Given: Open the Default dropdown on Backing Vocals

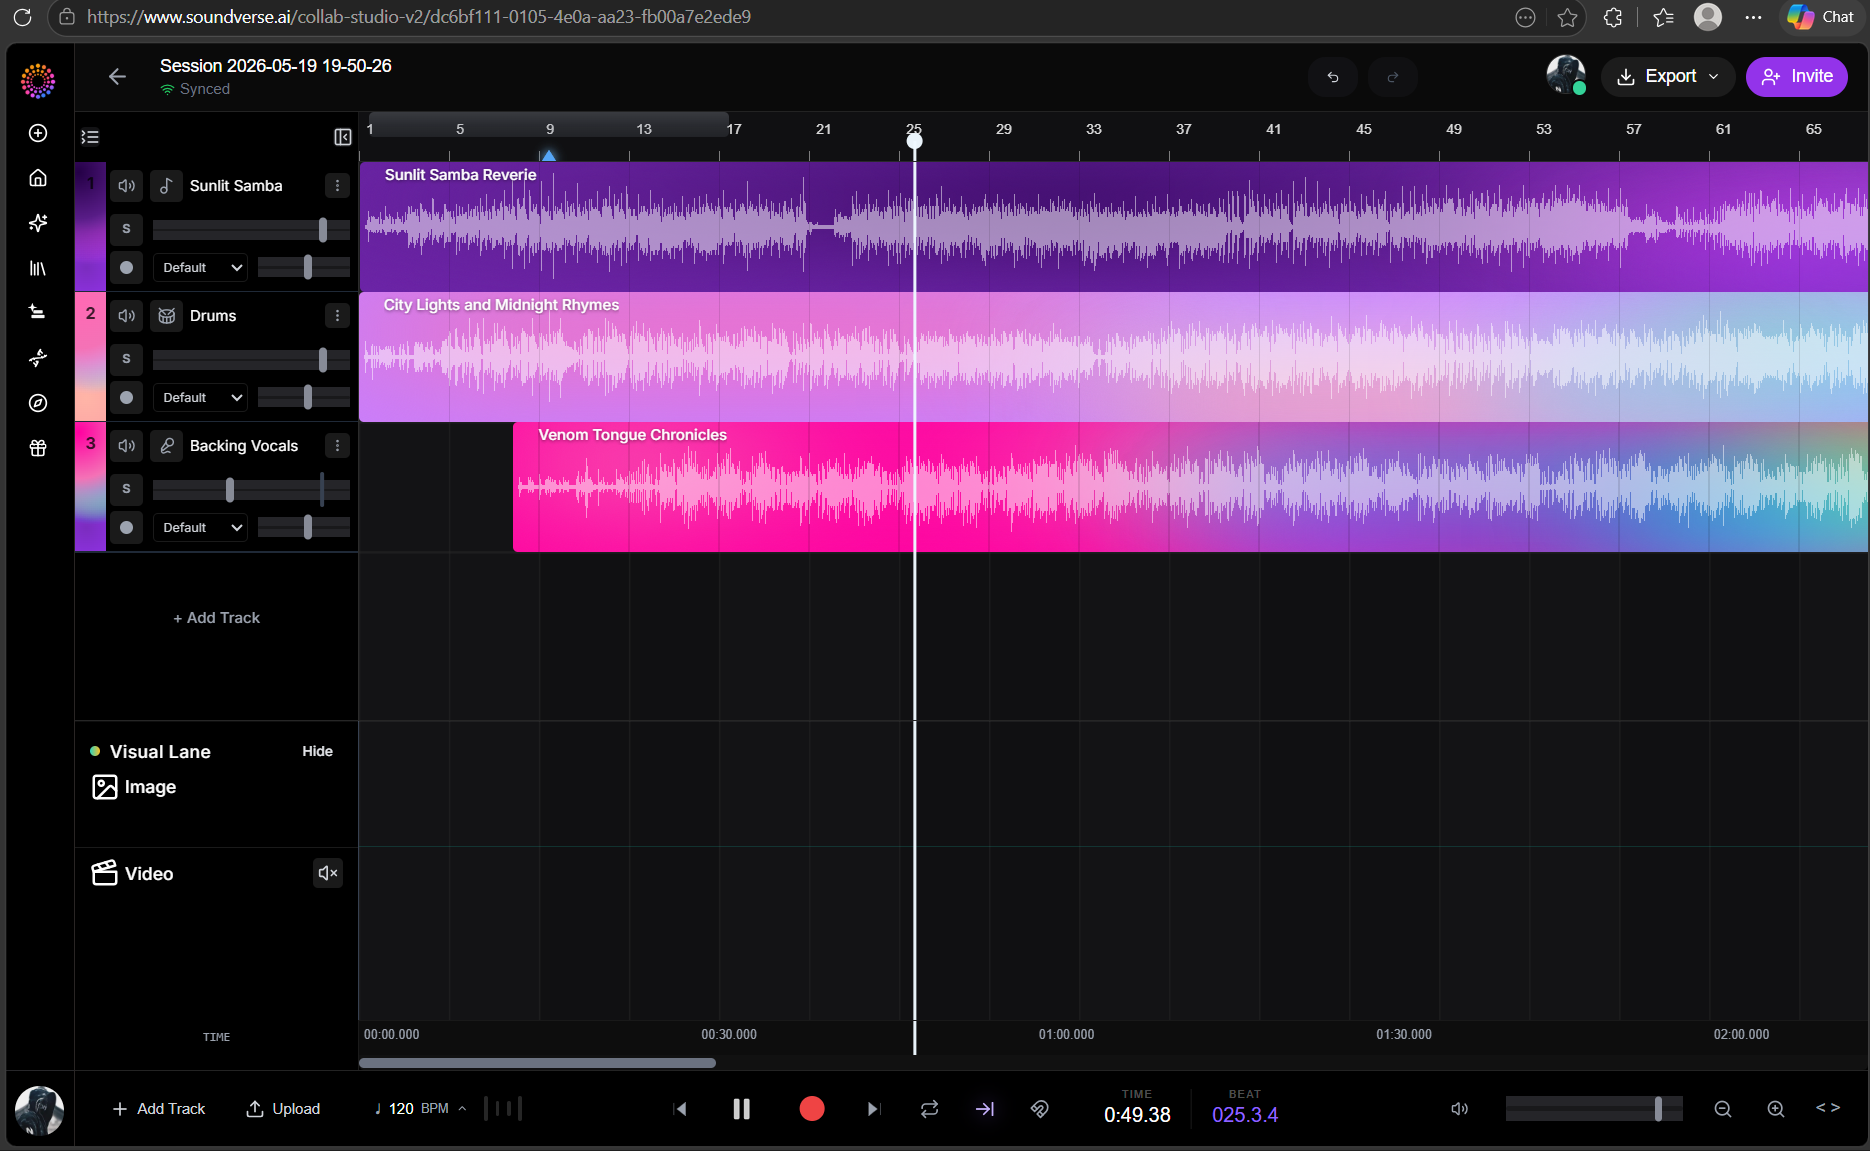Looking at the screenshot, I should point(200,528).
